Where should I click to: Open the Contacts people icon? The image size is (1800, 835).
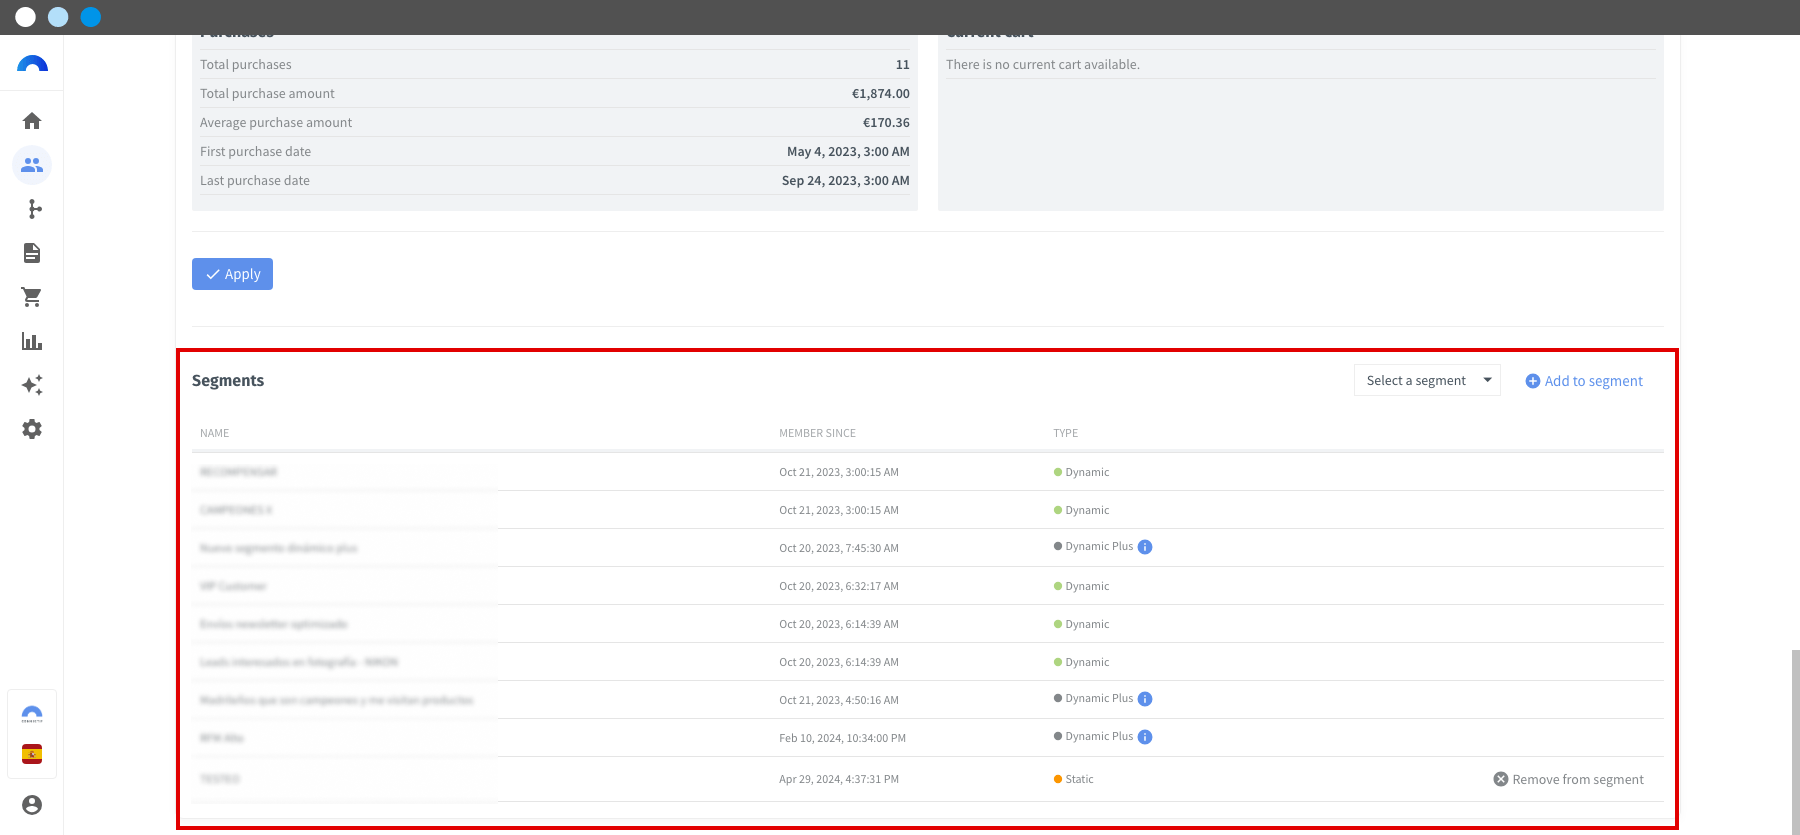pos(32,165)
